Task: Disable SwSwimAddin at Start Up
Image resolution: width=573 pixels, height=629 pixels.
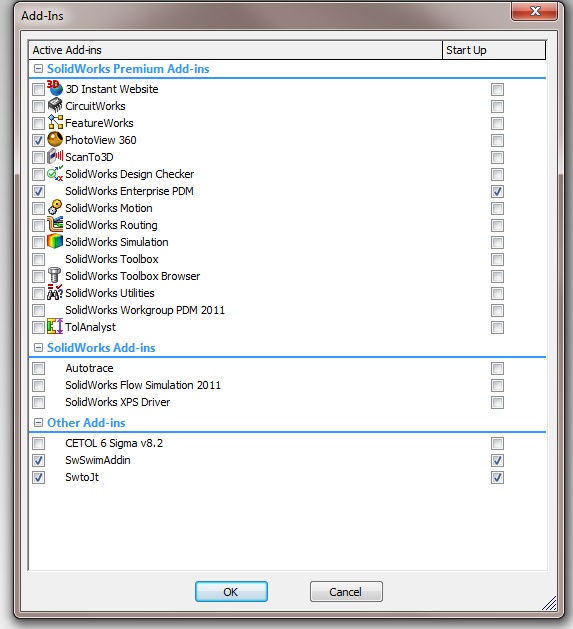Action: point(497,461)
